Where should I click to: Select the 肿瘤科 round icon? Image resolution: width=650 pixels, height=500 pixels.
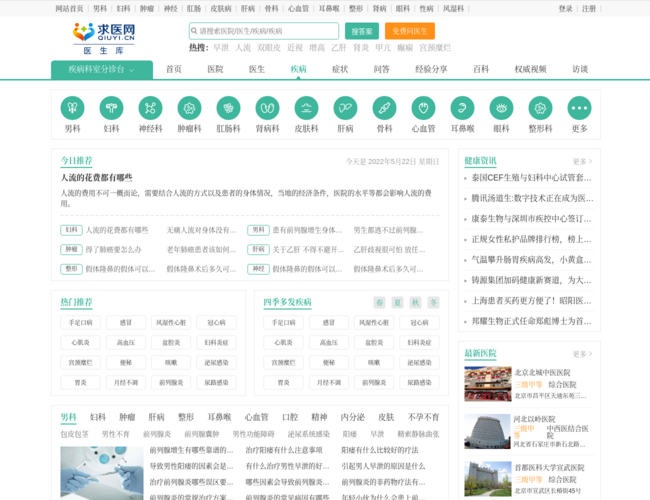[x=189, y=108]
